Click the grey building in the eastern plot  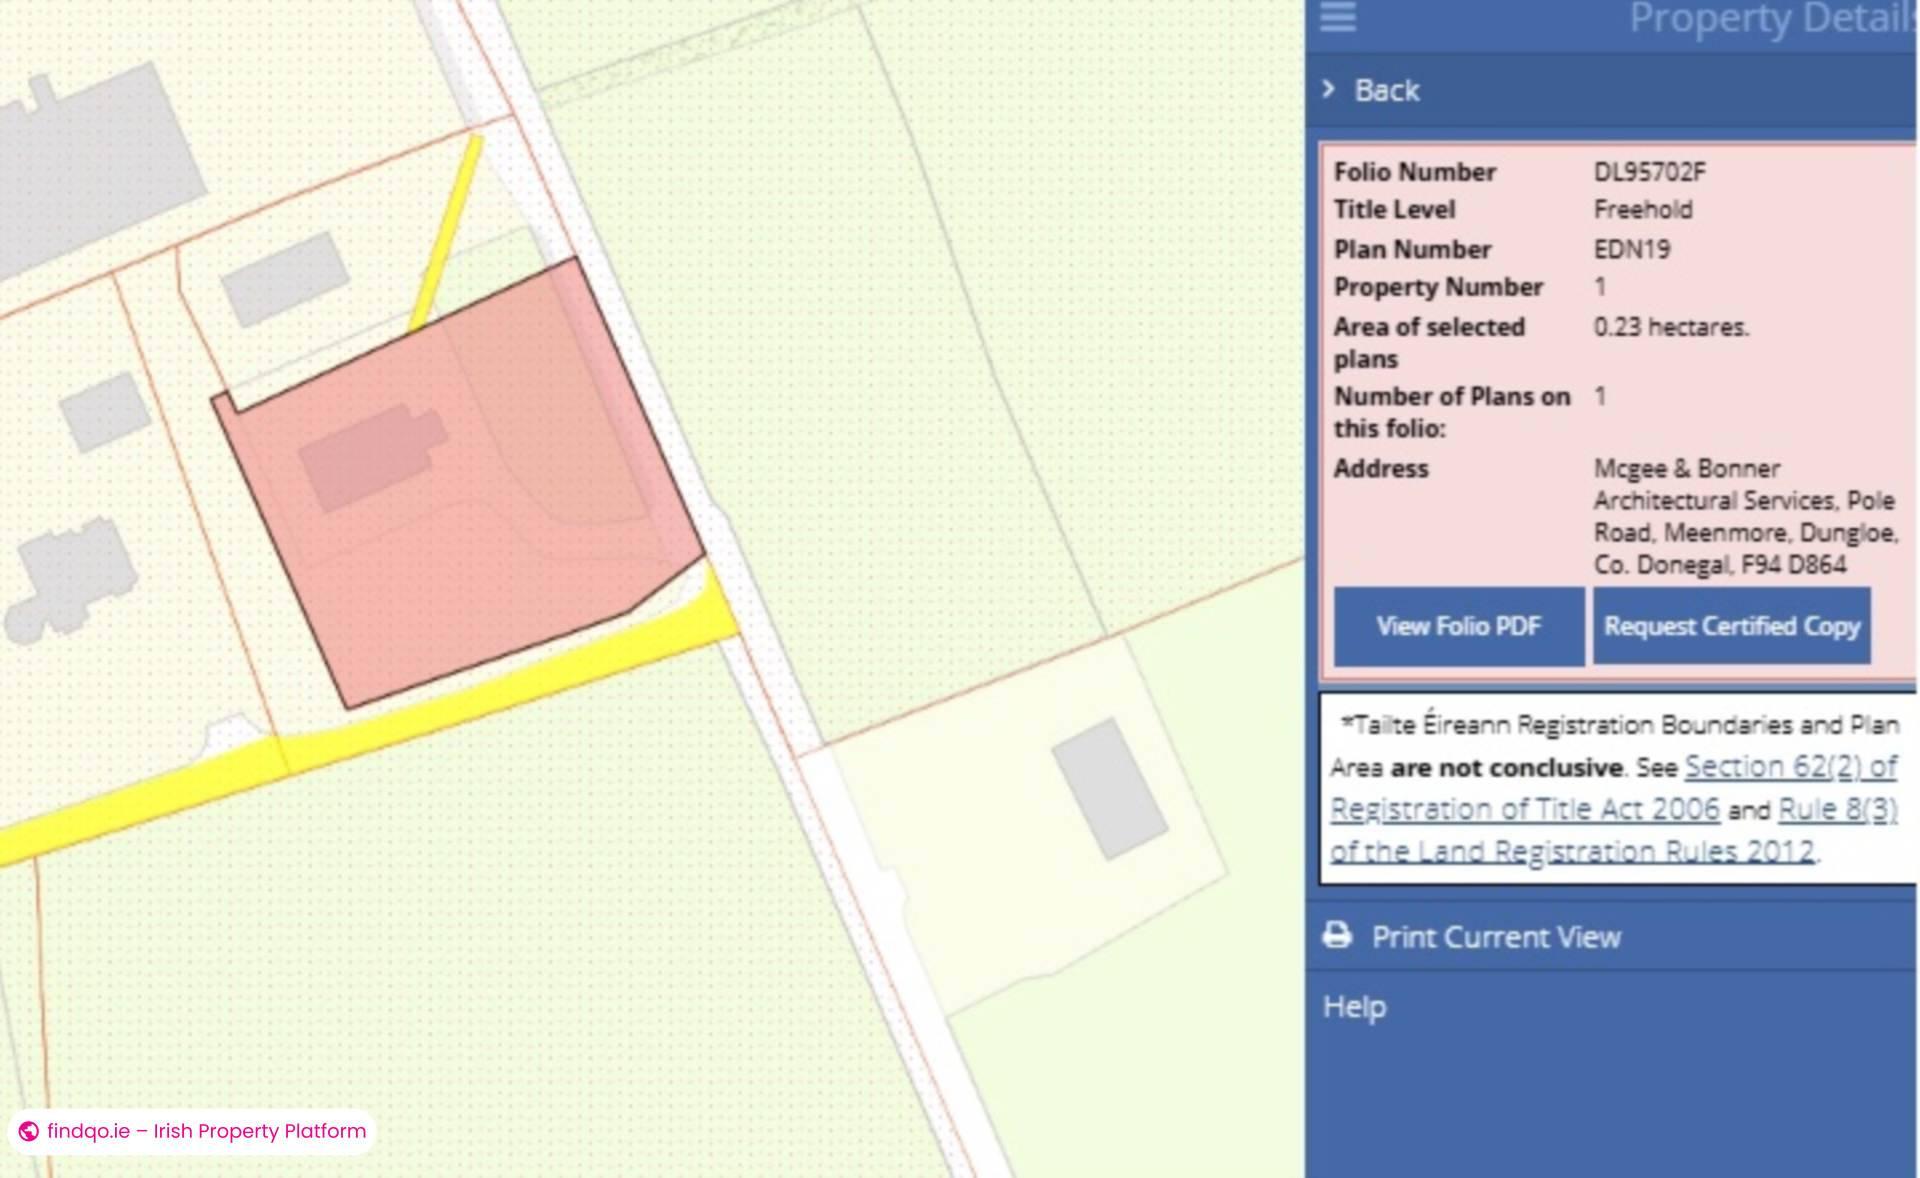pos(1110,788)
